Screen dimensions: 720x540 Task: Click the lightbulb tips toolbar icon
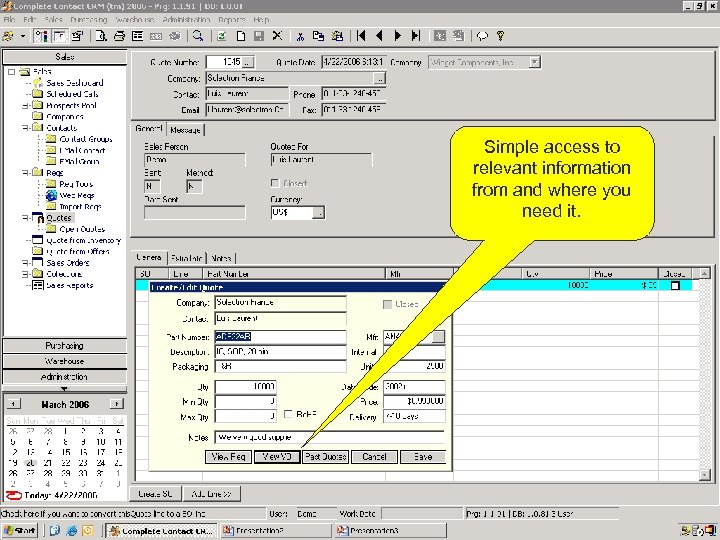coord(501,36)
